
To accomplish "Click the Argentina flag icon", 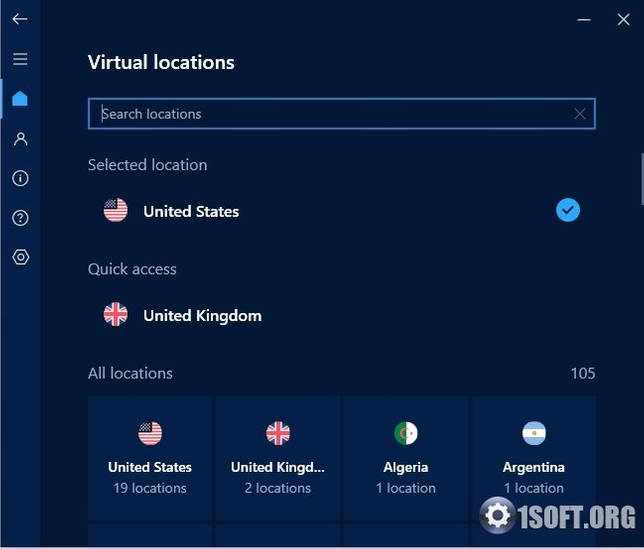I will pos(534,433).
